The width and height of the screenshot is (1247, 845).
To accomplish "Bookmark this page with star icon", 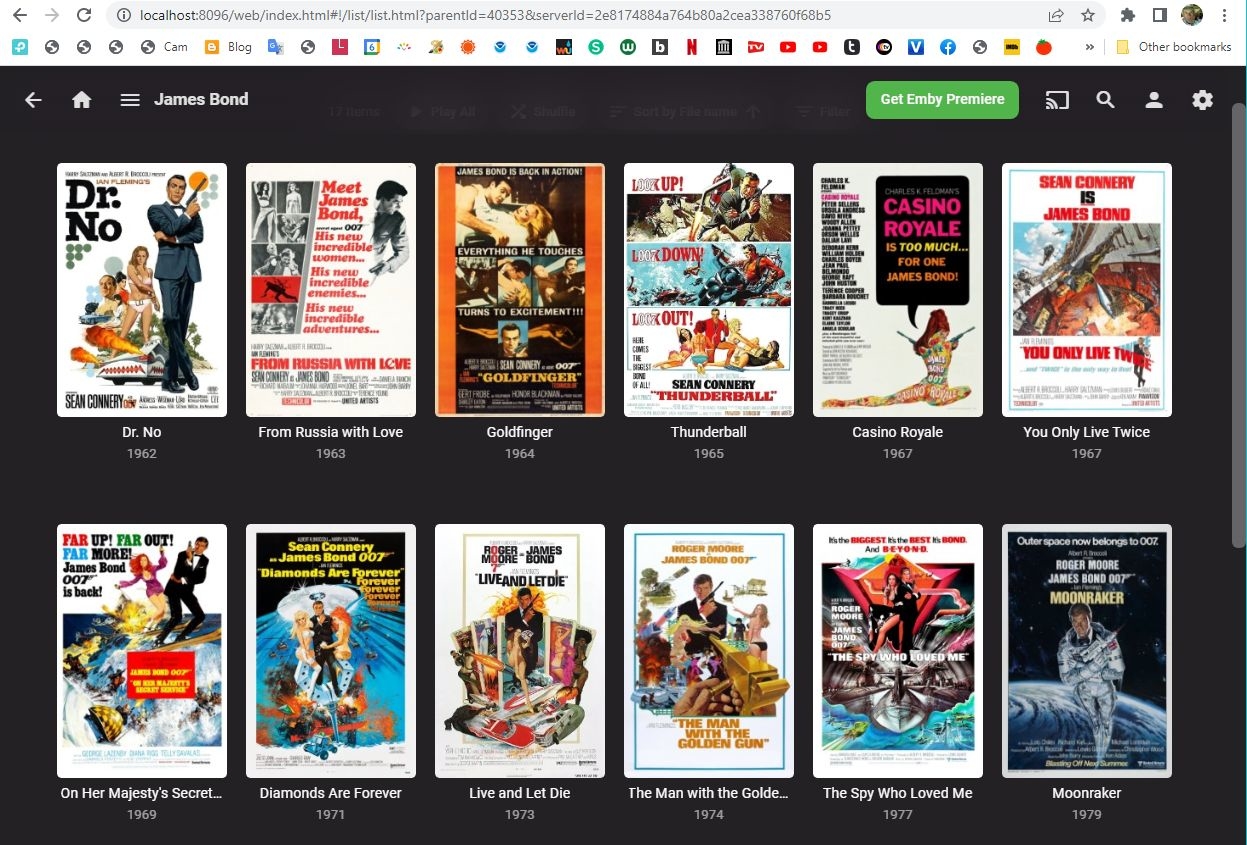I will (1088, 16).
